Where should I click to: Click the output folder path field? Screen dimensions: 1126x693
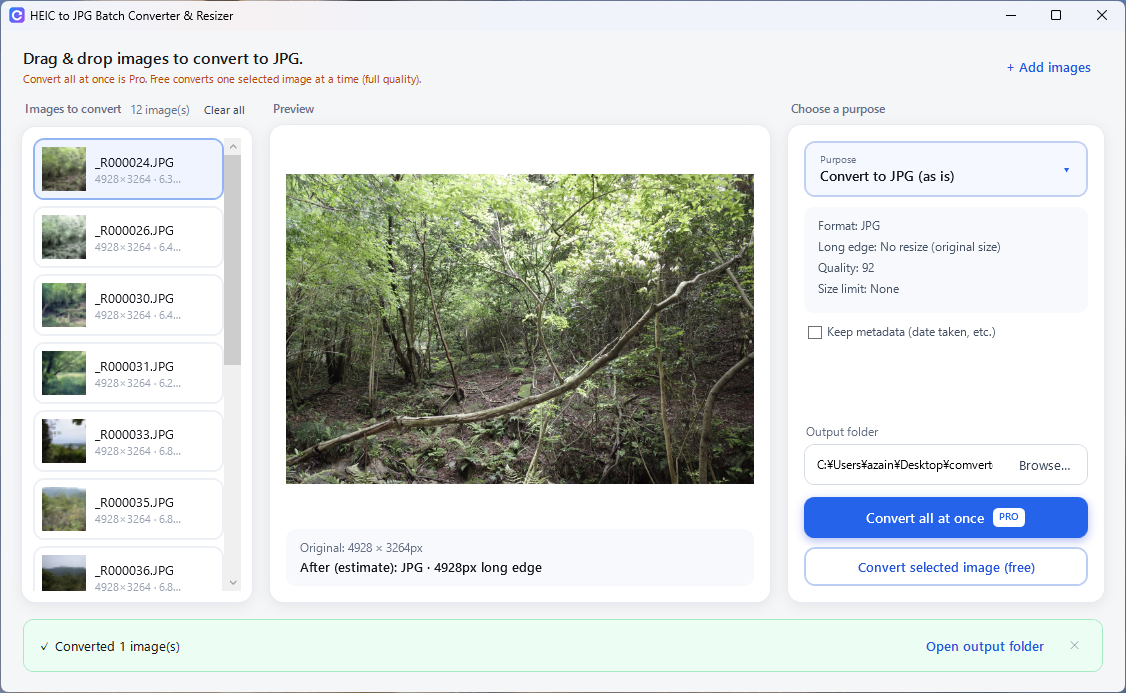point(905,465)
